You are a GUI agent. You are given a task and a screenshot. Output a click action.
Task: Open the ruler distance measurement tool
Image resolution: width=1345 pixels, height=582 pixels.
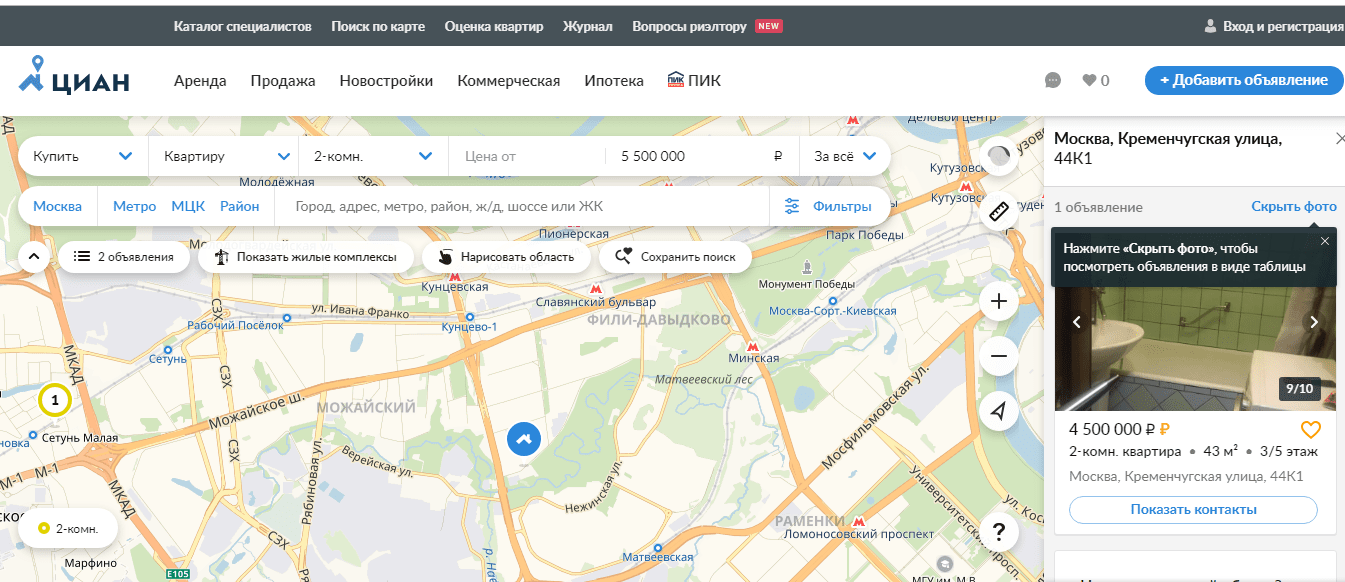pos(999,211)
